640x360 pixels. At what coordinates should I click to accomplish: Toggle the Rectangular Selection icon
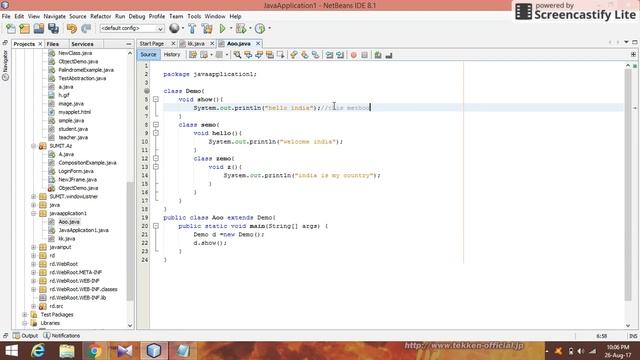click(281, 55)
